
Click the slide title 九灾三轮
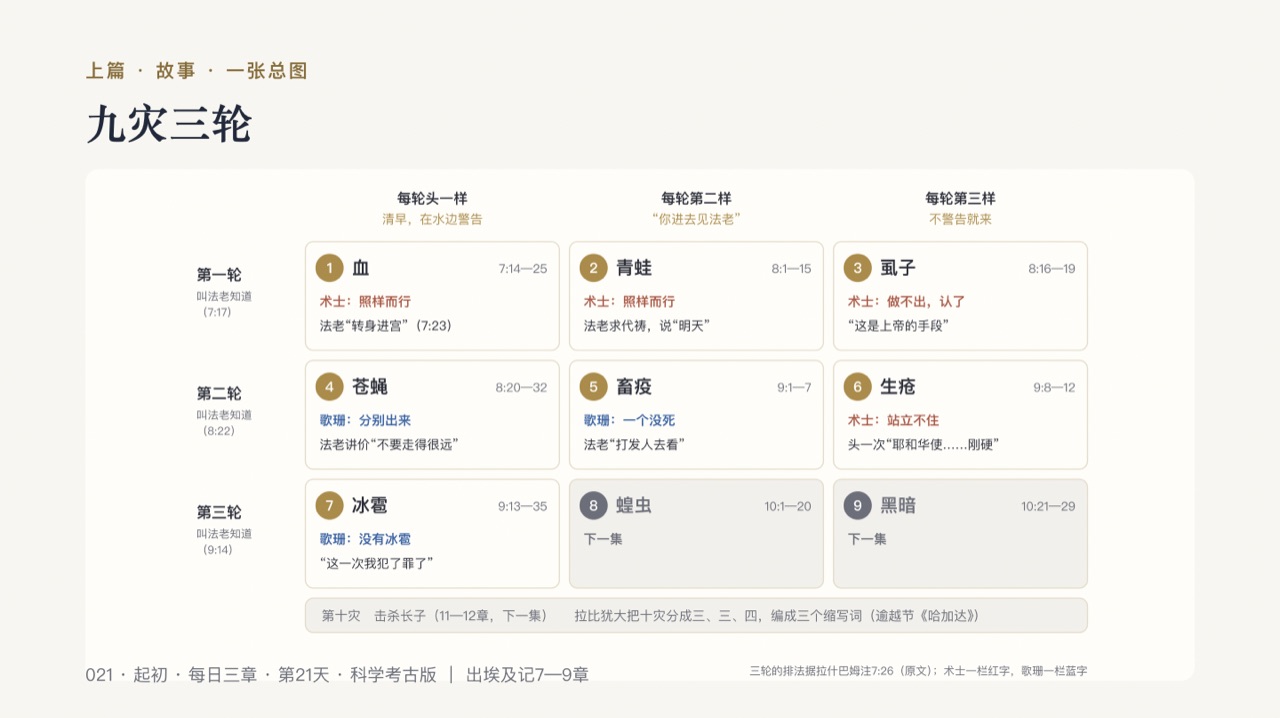[169, 125]
